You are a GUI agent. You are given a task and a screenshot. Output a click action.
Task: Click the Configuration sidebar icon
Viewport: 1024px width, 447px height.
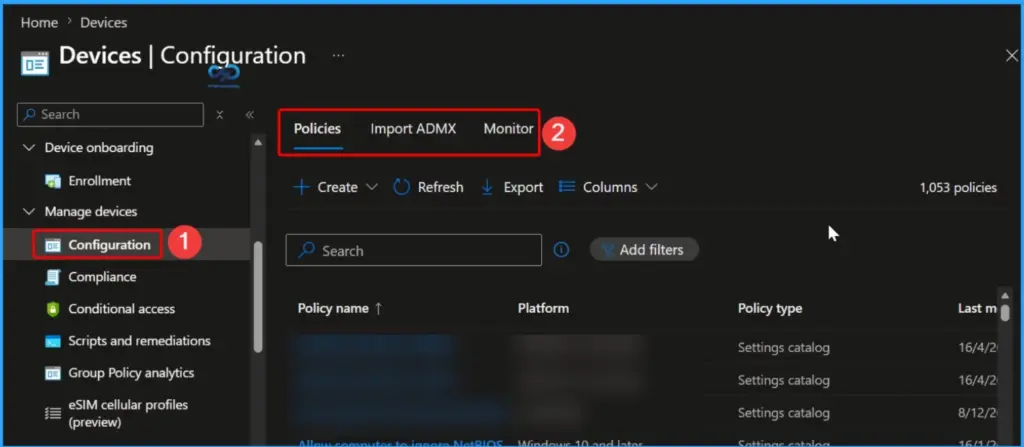53,245
